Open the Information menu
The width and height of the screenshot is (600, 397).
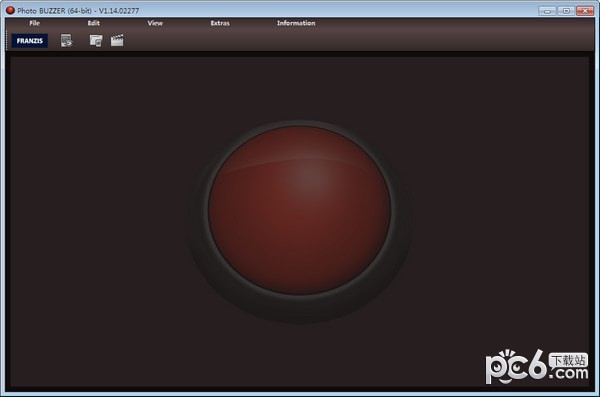(296, 23)
